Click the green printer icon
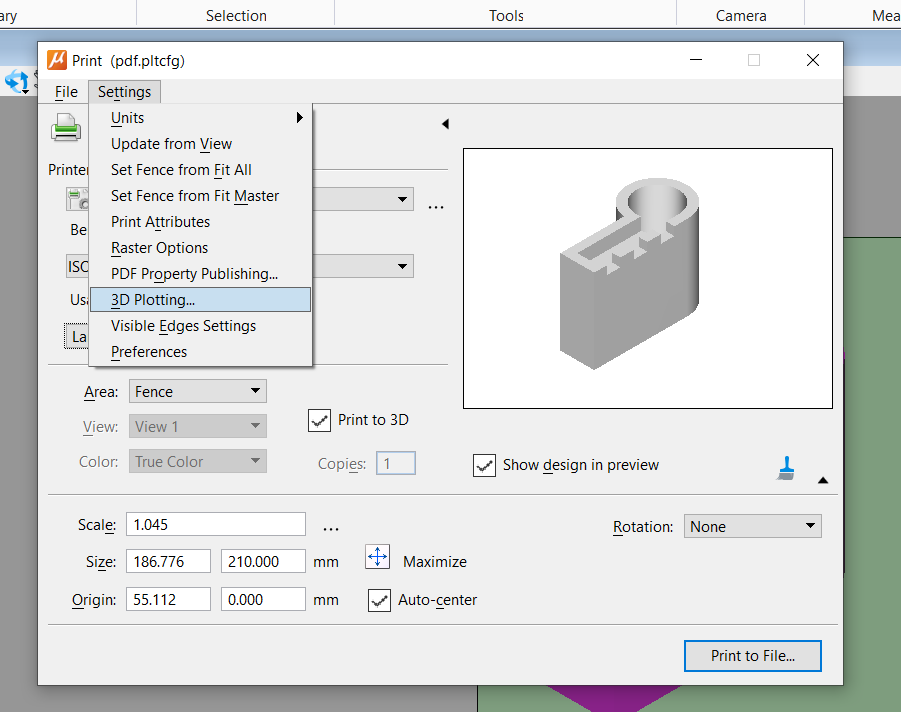This screenshot has width=901, height=712. 66,127
